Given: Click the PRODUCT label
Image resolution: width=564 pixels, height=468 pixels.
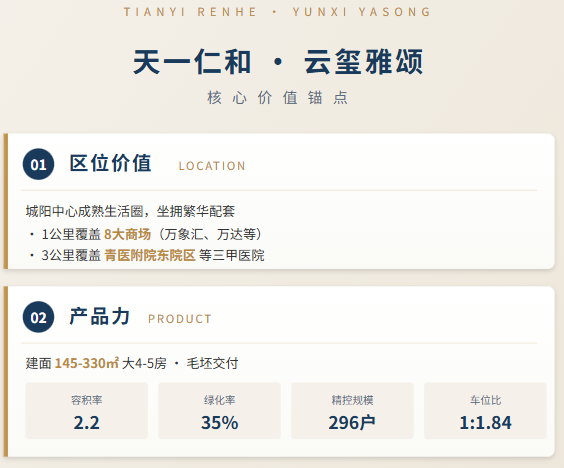Looking at the screenshot, I should click(180, 319).
